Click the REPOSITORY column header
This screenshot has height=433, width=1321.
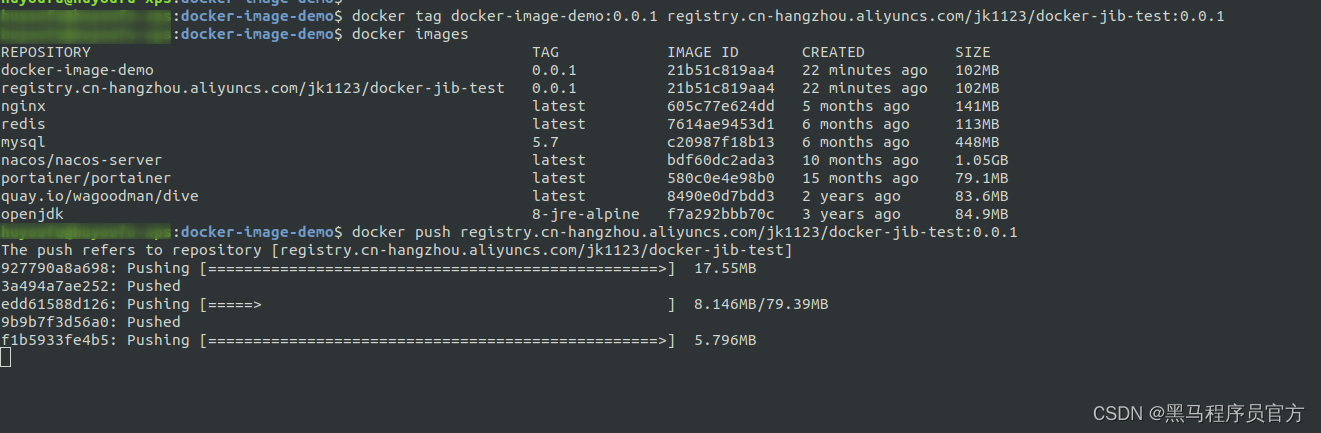46,52
